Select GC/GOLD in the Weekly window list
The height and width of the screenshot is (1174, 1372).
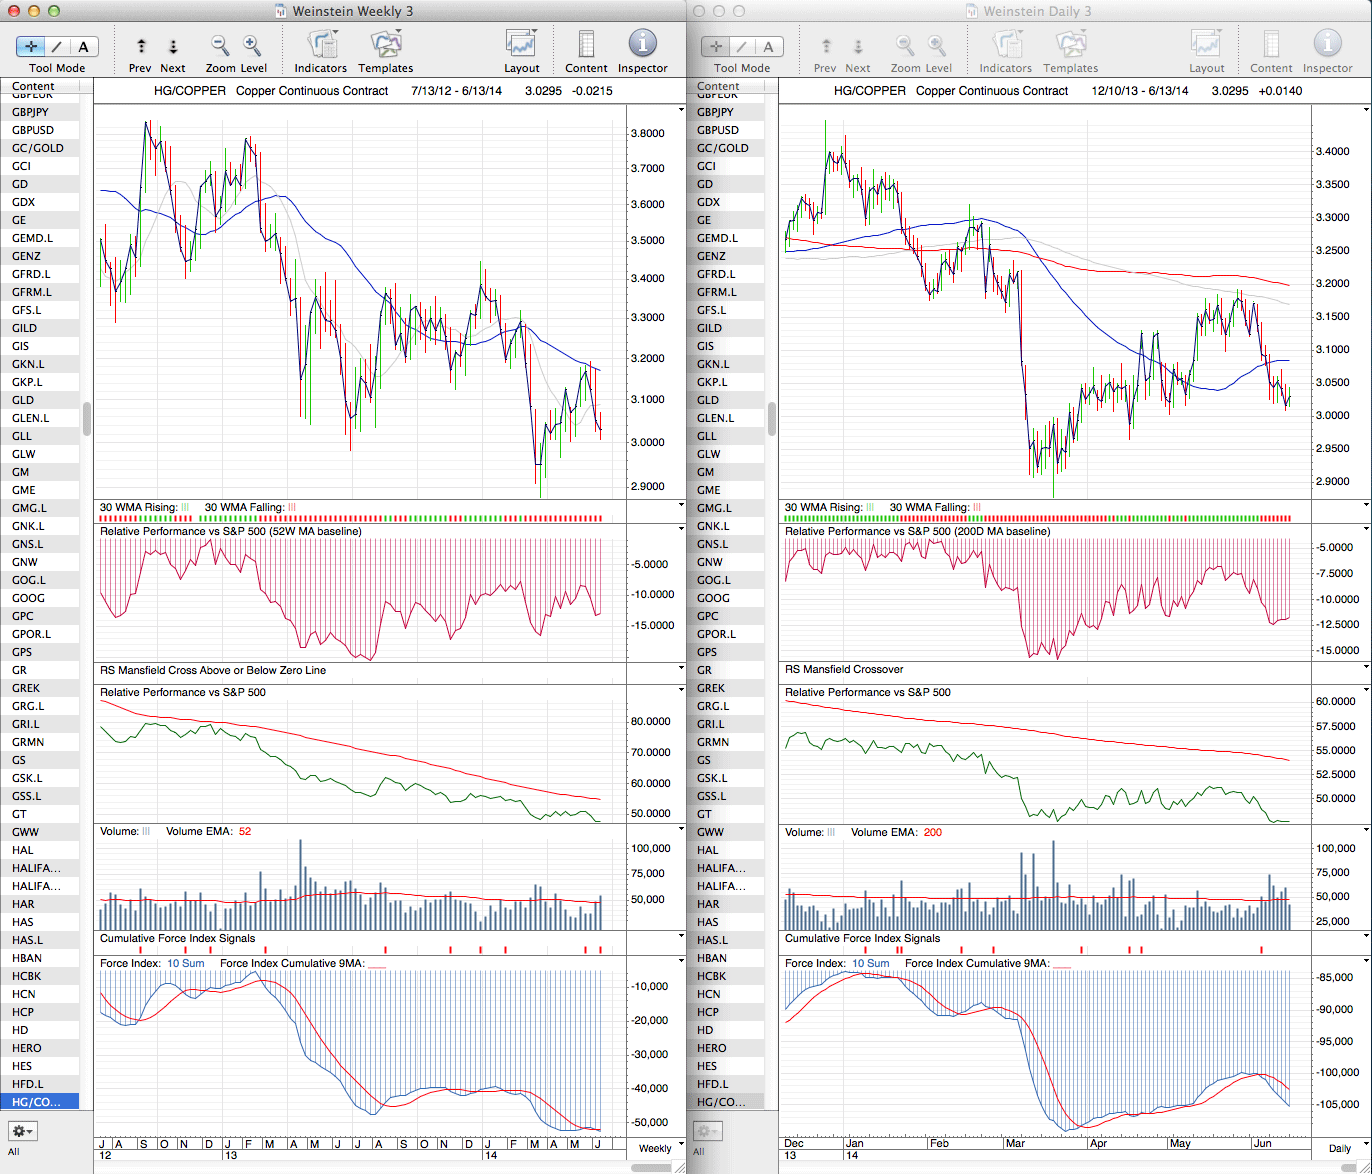(x=38, y=148)
